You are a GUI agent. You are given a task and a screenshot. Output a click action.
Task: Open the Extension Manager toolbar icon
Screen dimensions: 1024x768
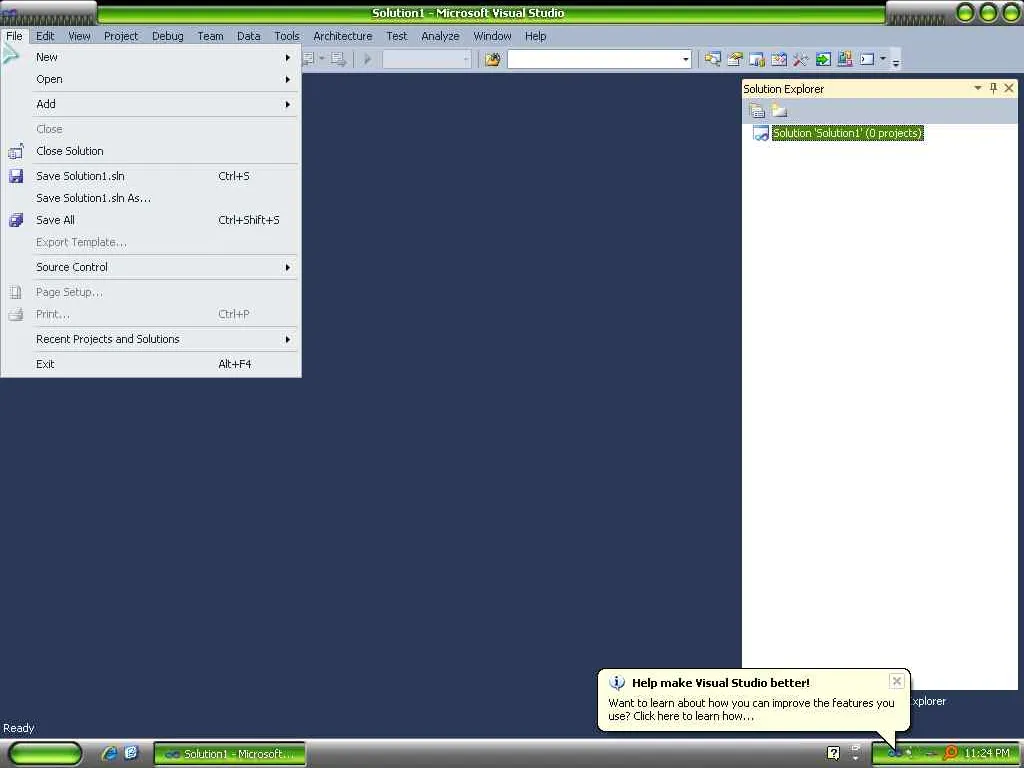tap(845, 59)
